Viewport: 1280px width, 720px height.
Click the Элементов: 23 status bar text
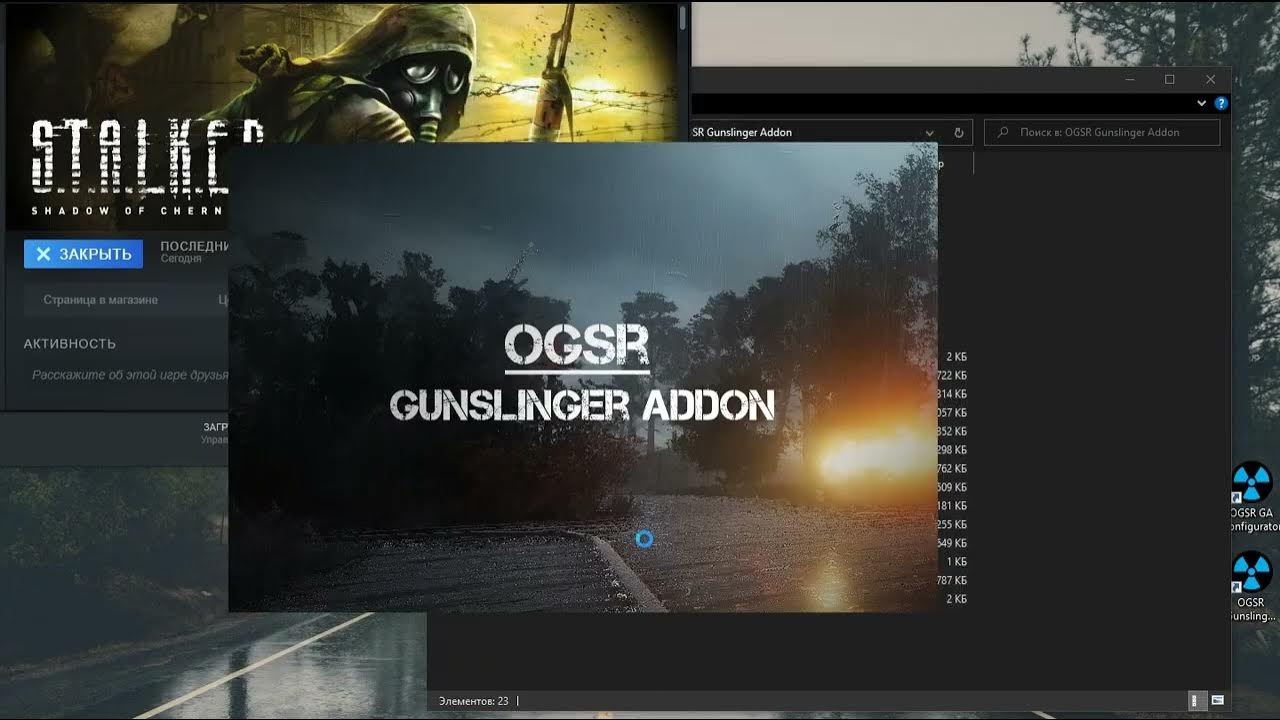[x=474, y=701]
